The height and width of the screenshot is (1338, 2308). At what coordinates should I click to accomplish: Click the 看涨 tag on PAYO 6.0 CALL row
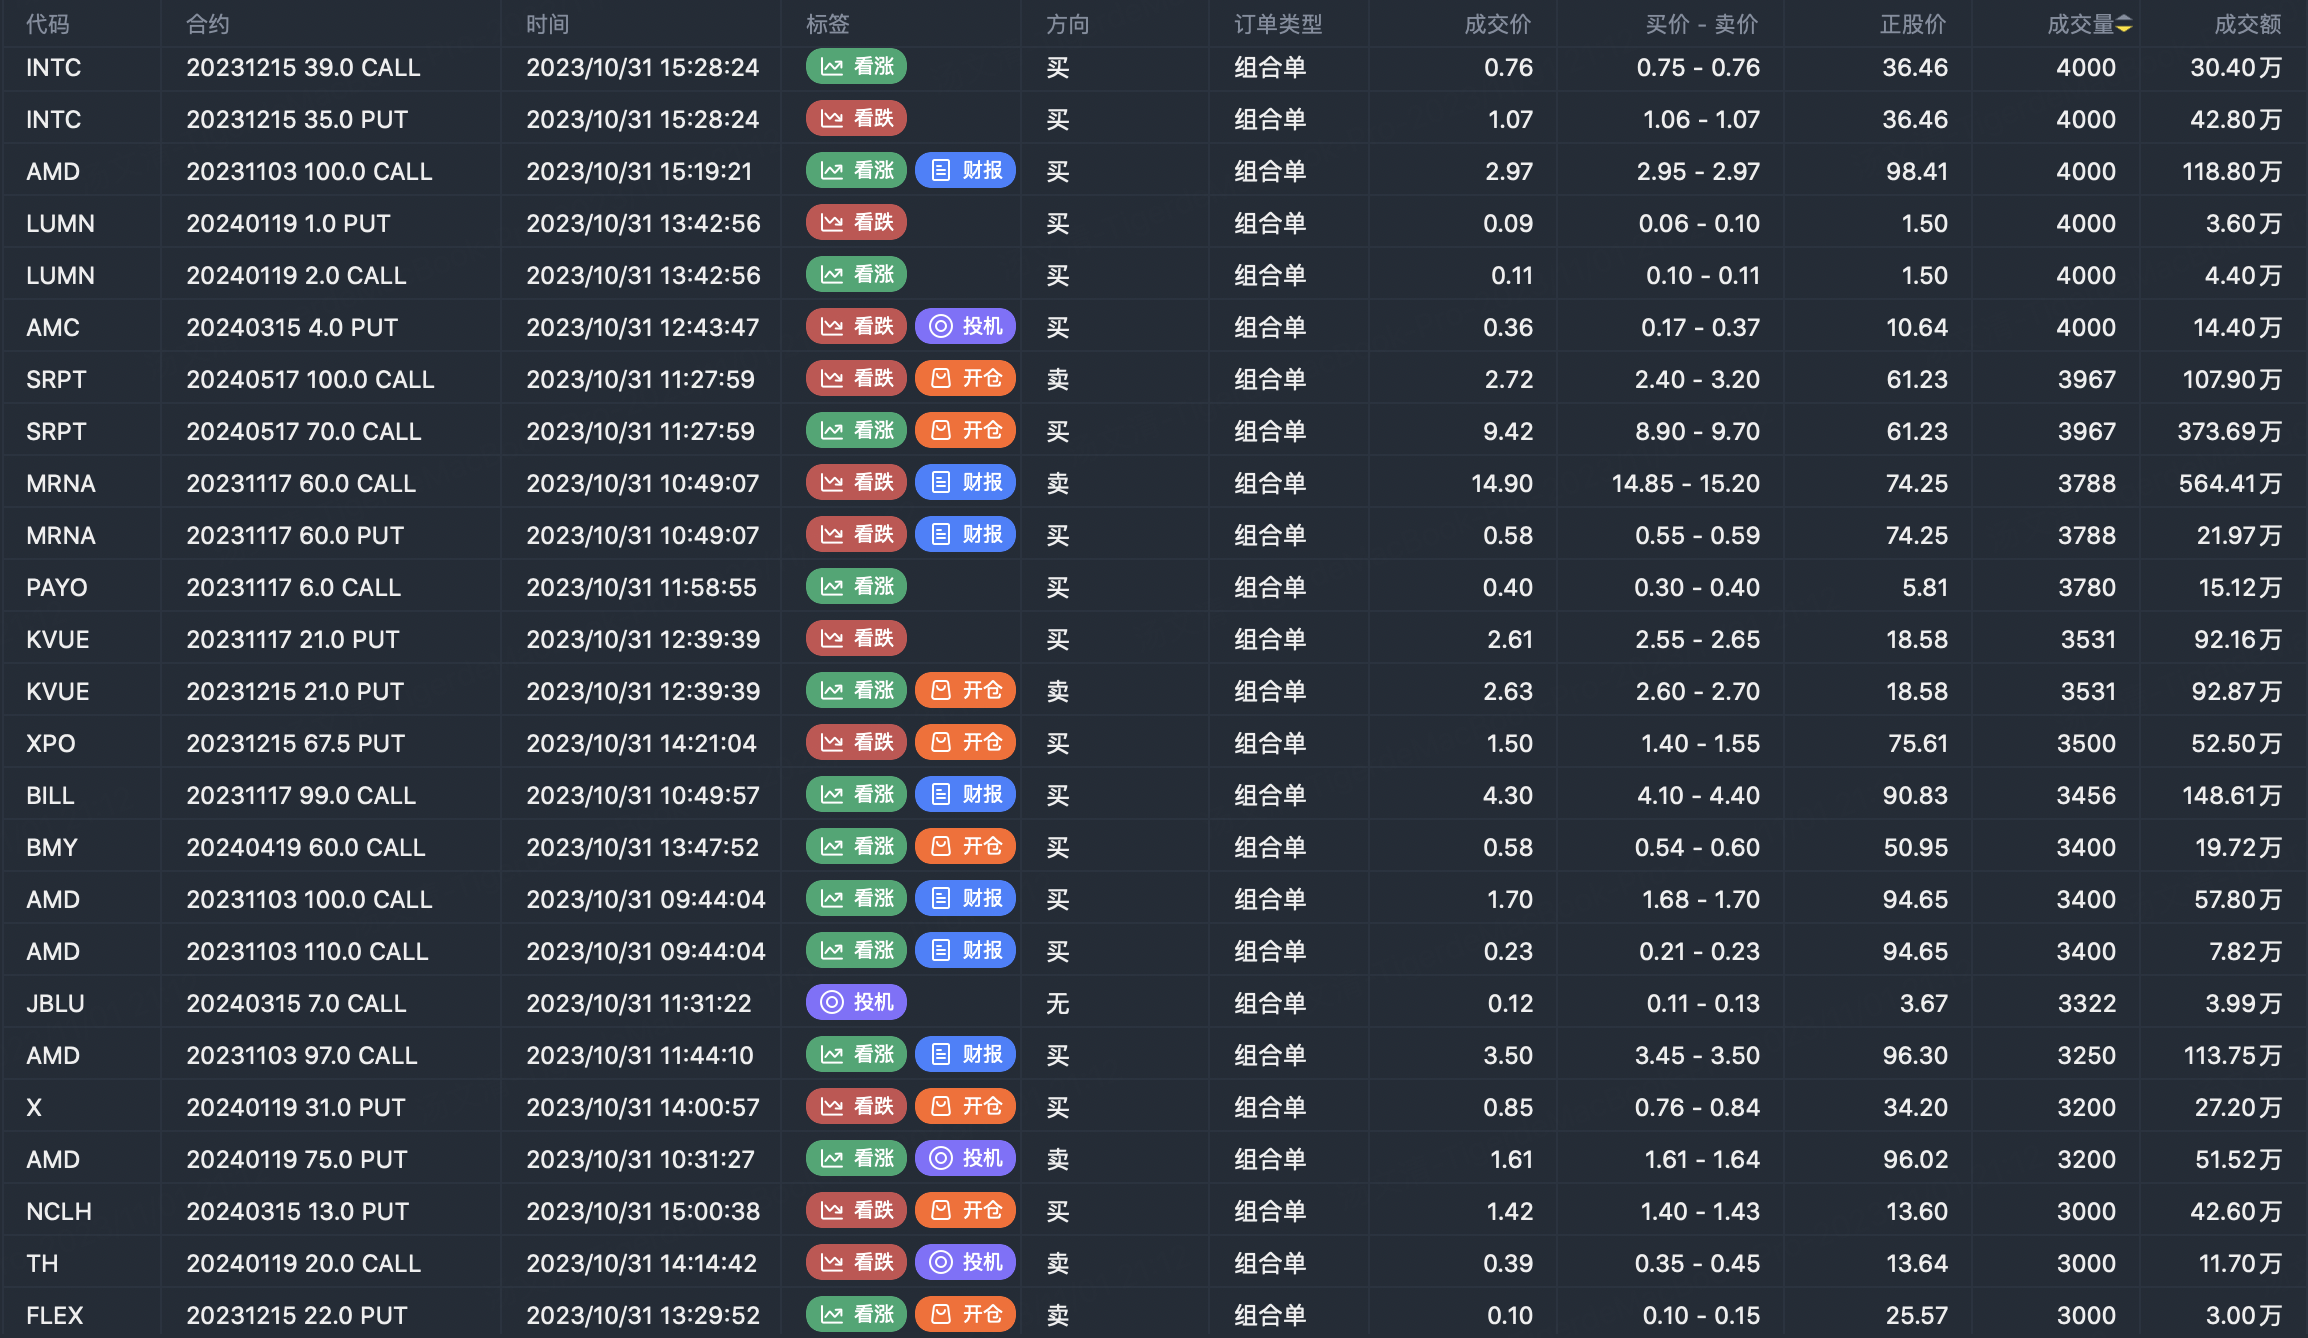856,587
